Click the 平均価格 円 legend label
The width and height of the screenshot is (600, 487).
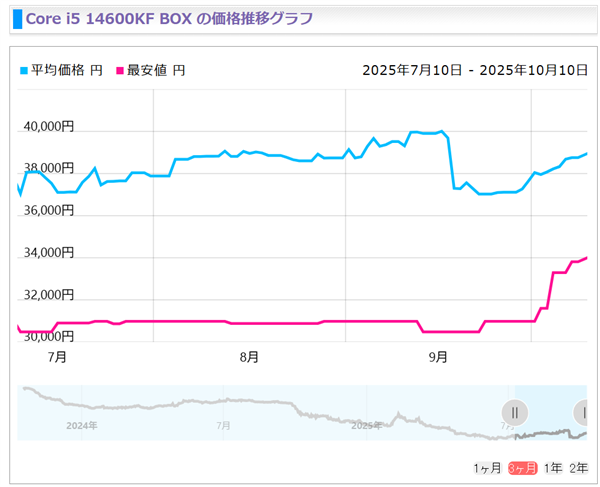click(x=67, y=70)
